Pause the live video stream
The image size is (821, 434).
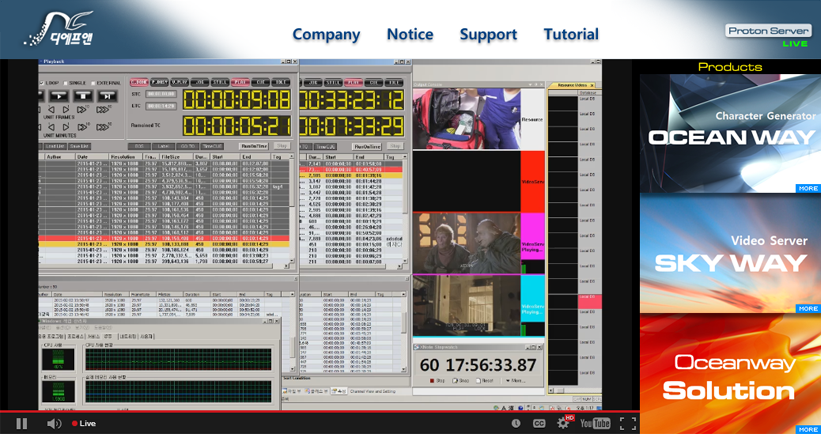coord(21,423)
